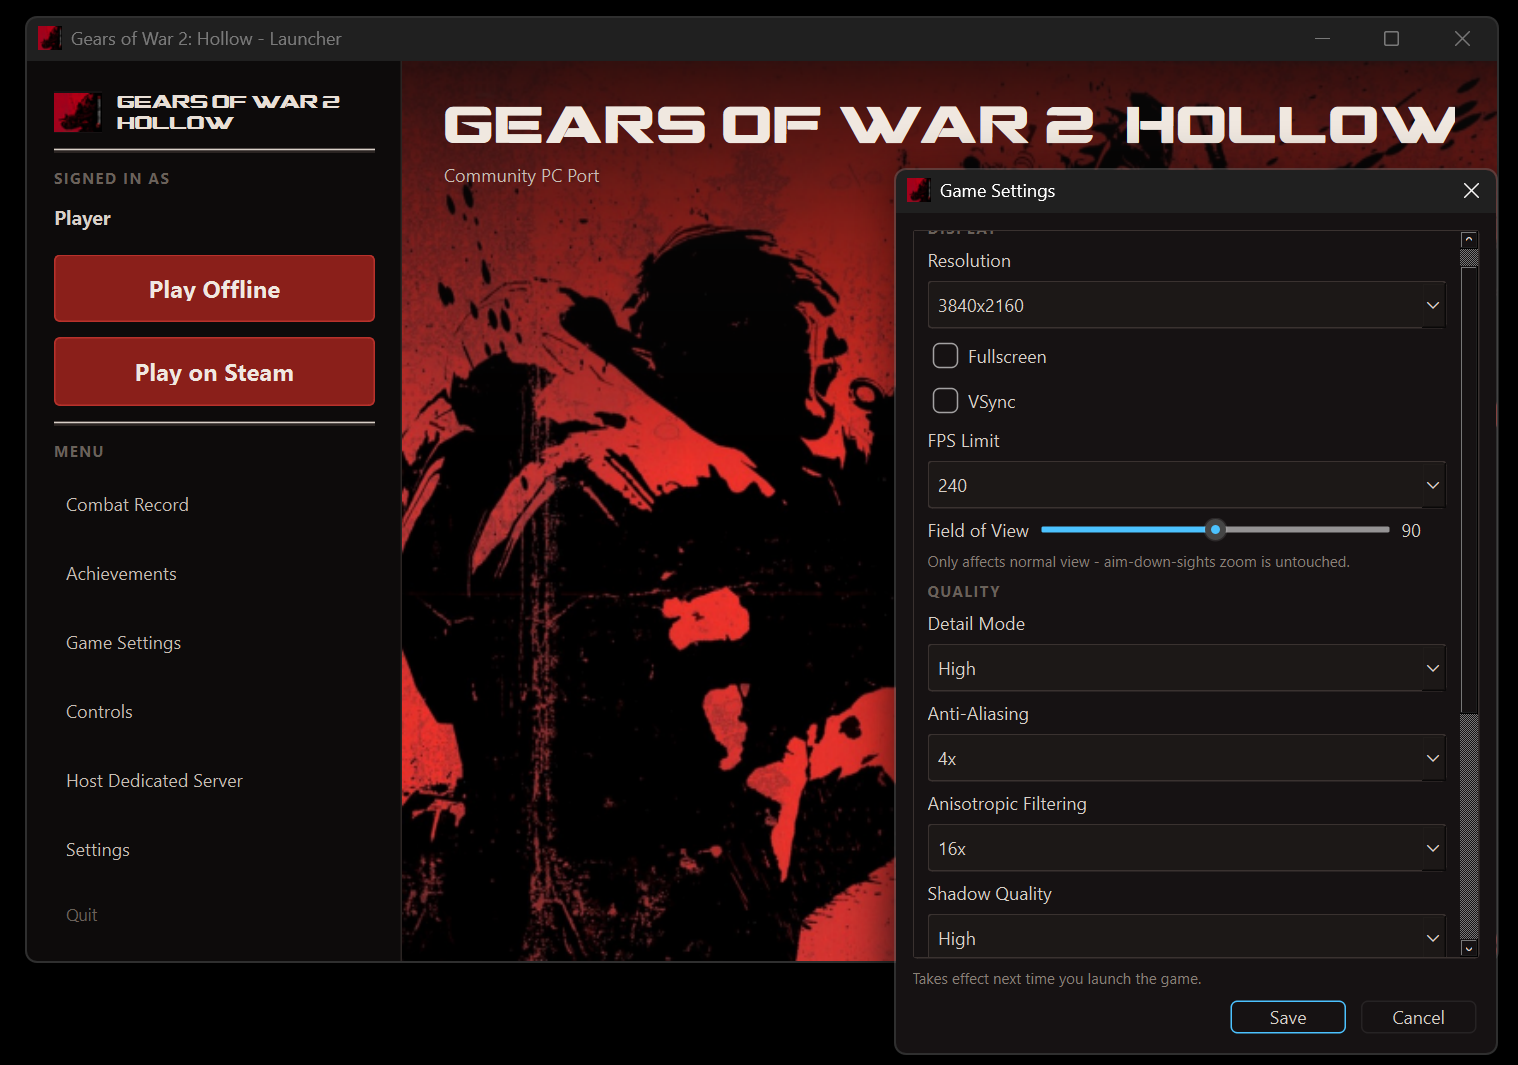
Task: Open the launcher Settings menu item
Action: (x=98, y=850)
